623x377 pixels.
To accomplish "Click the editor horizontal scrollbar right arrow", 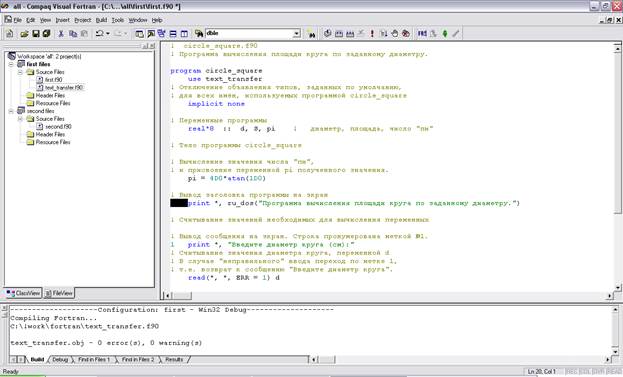I will click(609, 296).
